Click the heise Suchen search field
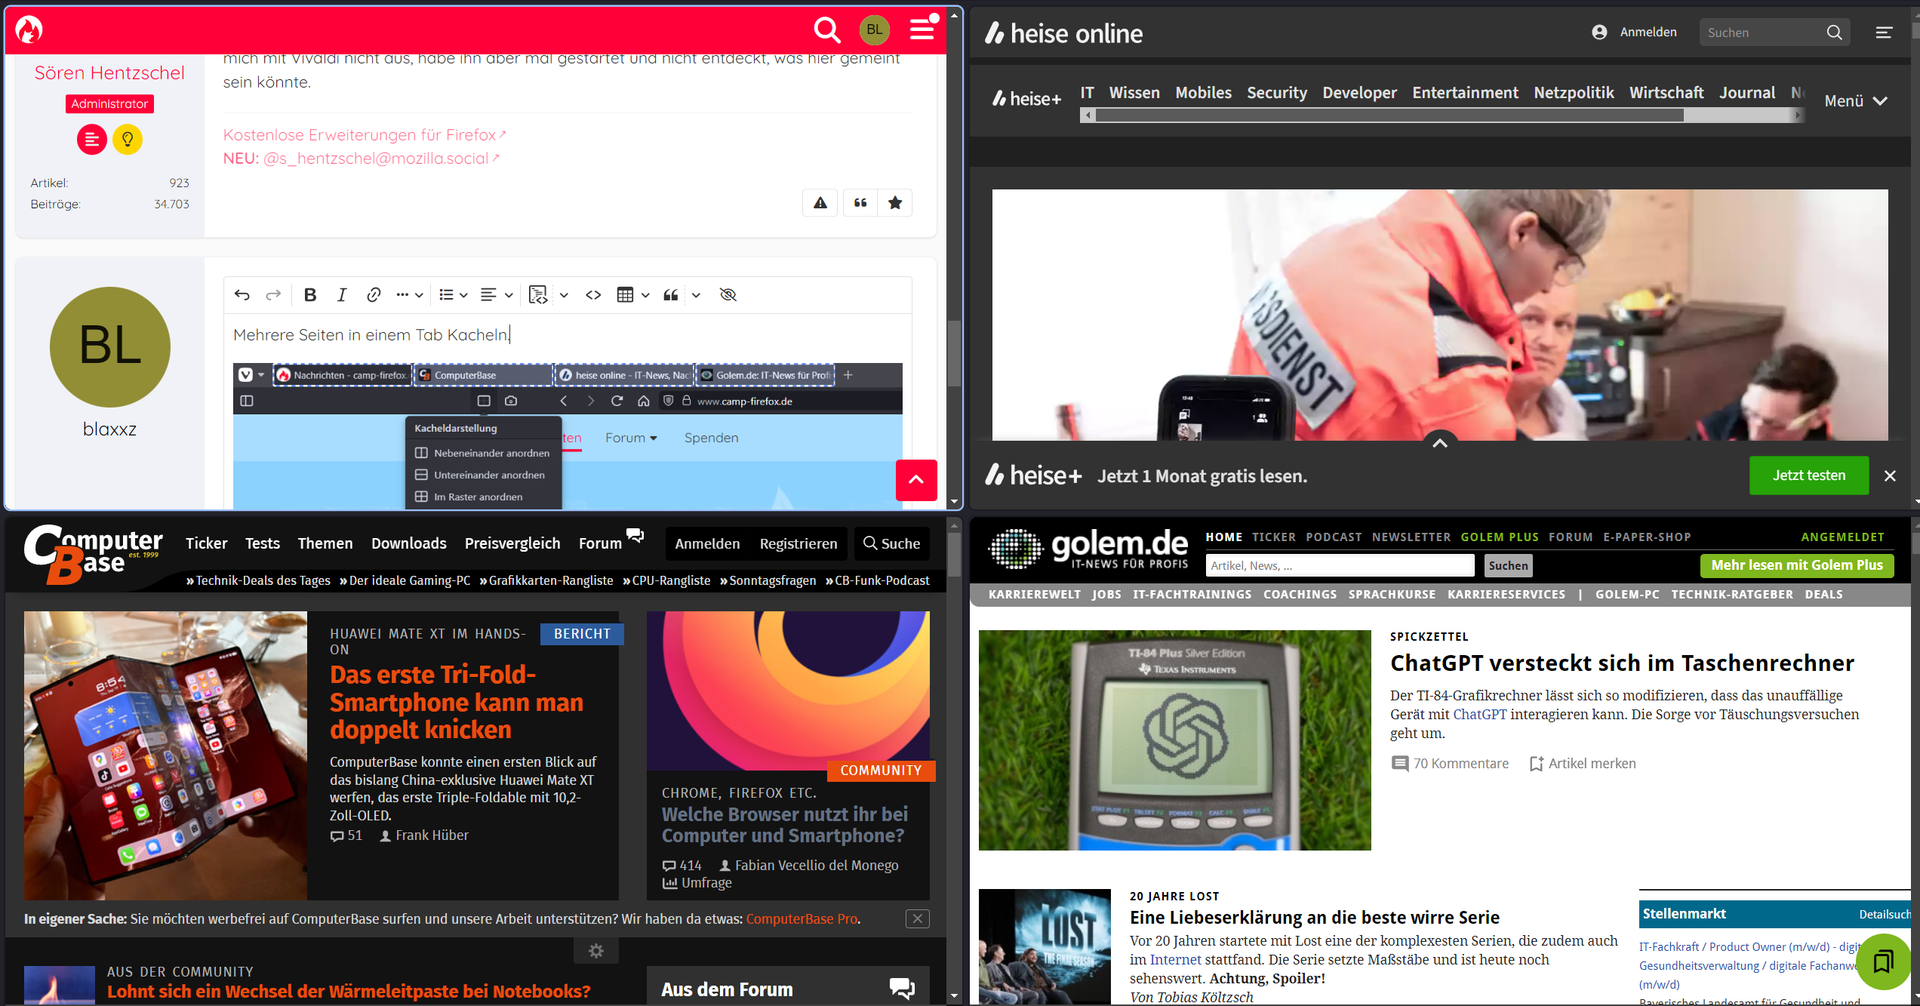Viewport: 1920px width, 1006px height. pos(1764,32)
